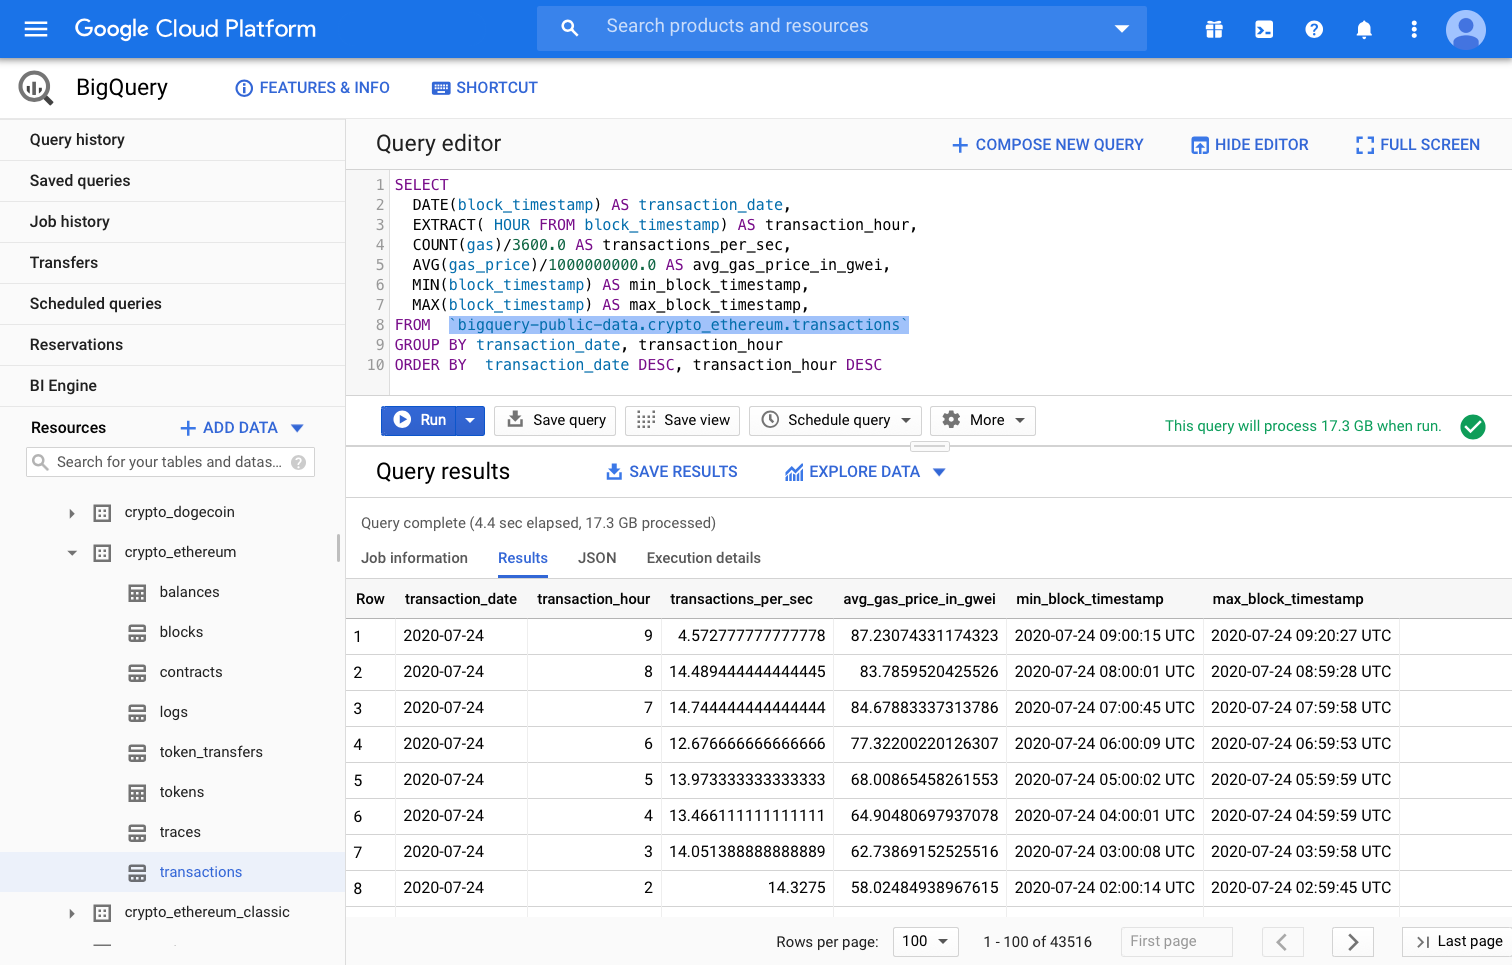Click Save Results
Image resolution: width=1512 pixels, height=965 pixels.
(x=672, y=472)
